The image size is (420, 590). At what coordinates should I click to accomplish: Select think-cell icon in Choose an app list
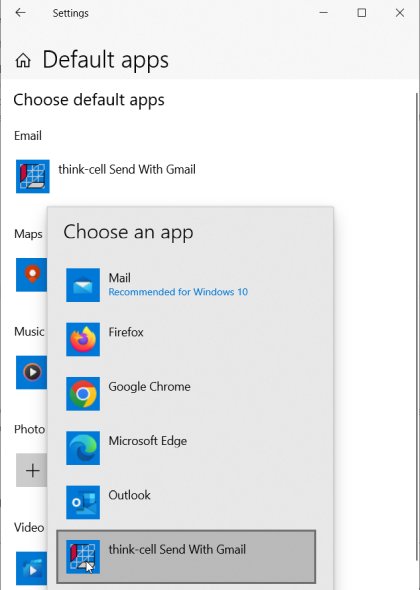tap(83, 557)
